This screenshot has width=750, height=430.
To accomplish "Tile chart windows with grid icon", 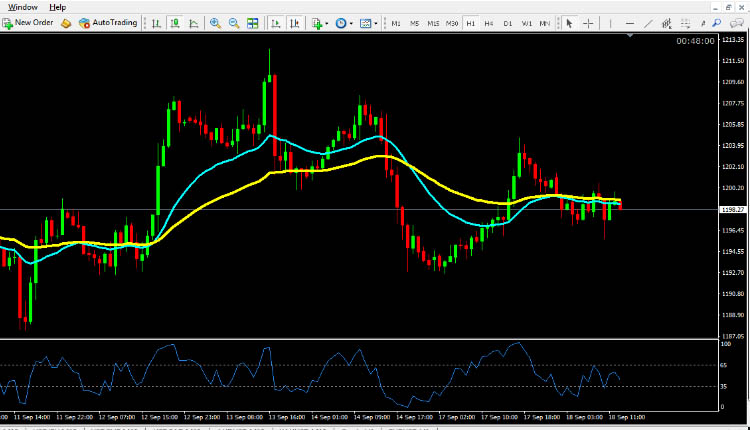I will (253, 22).
